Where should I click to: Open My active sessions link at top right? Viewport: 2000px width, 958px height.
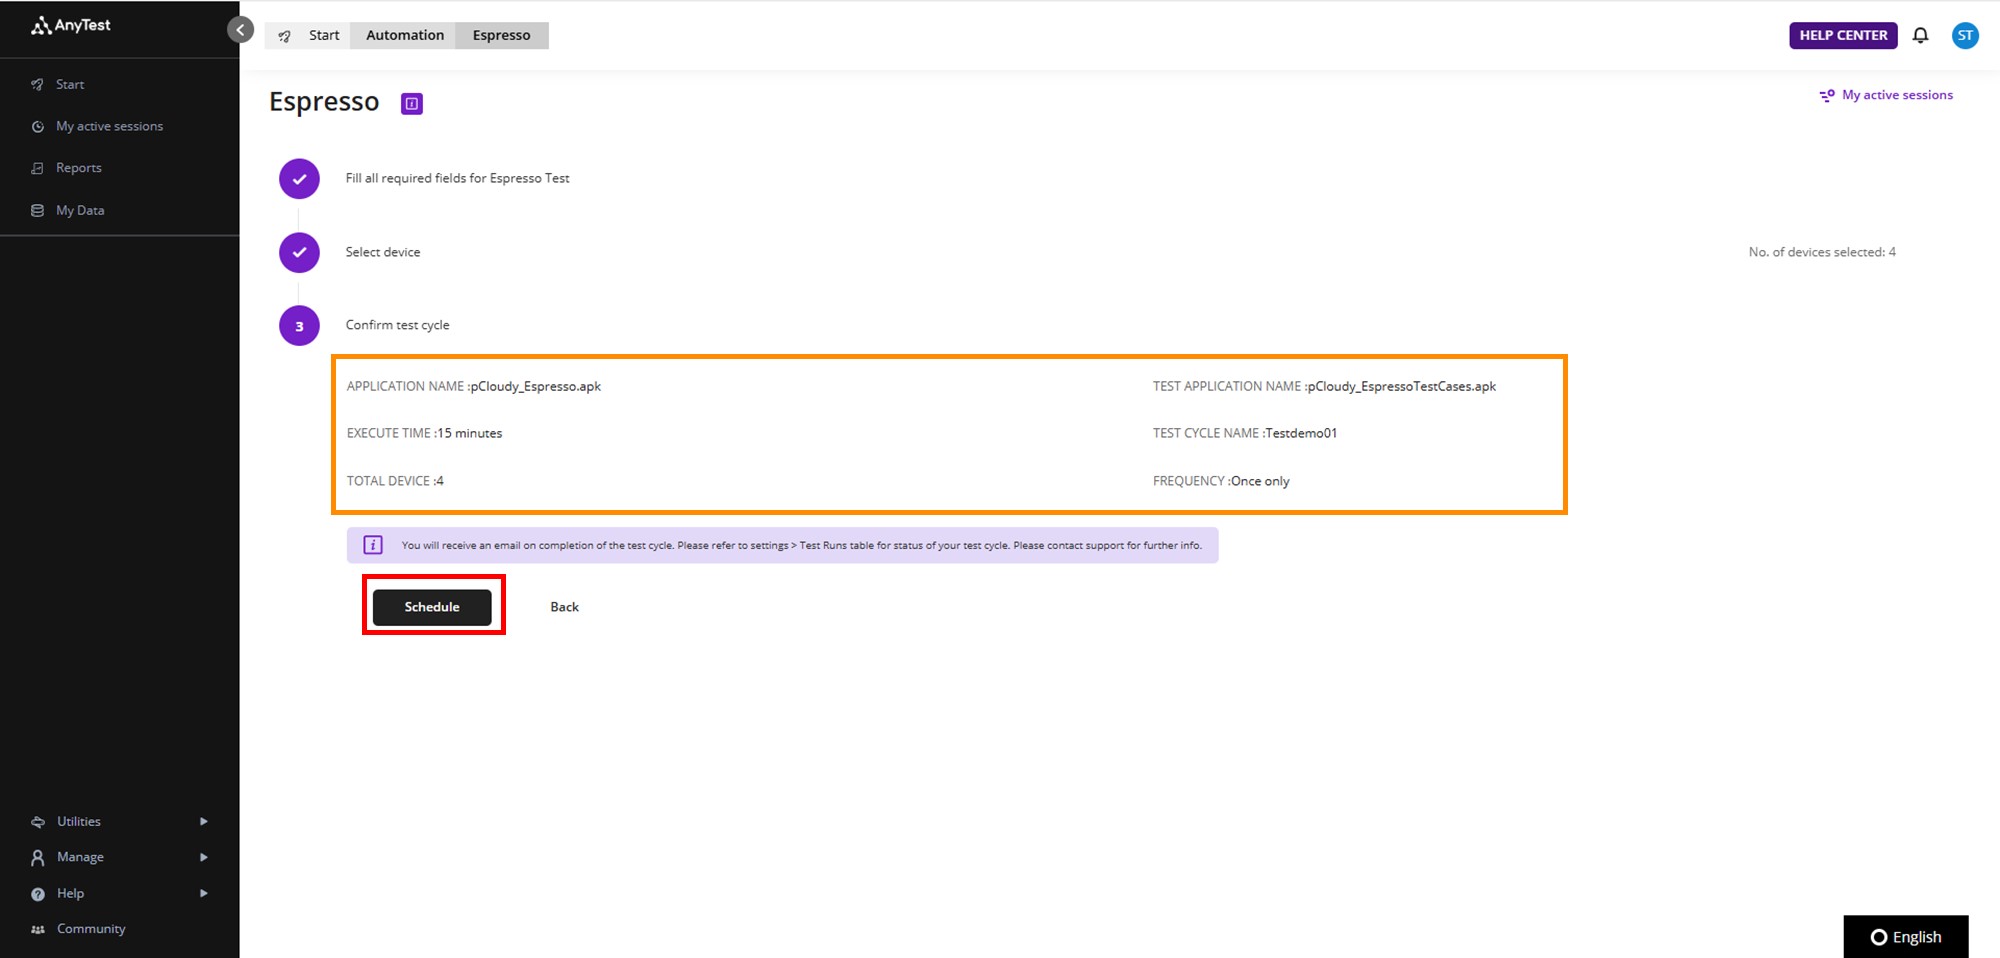pos(1897,95)
